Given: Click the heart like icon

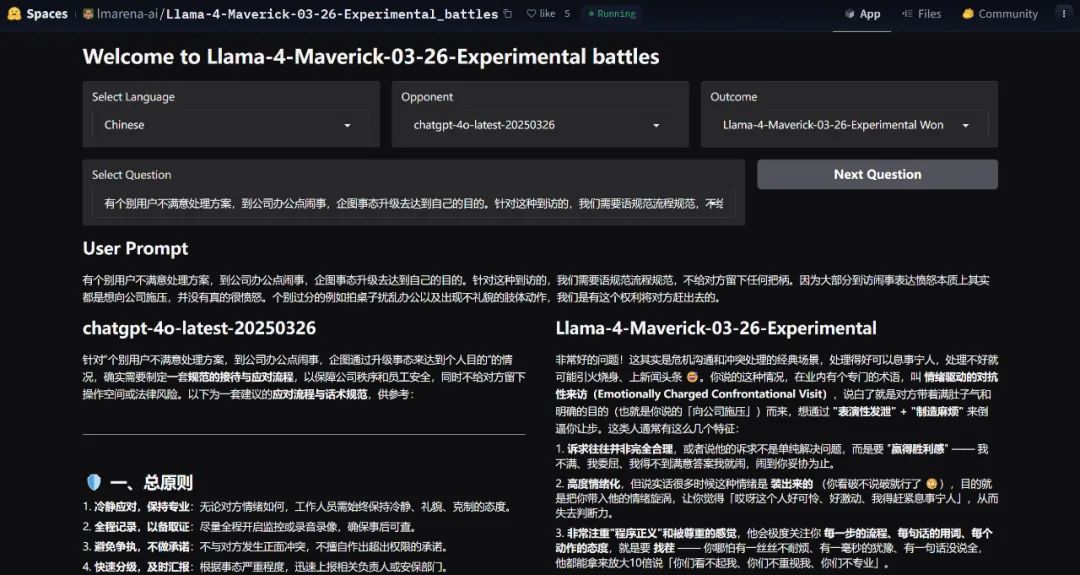Looking at the screenshot, I should click(531, 14).
